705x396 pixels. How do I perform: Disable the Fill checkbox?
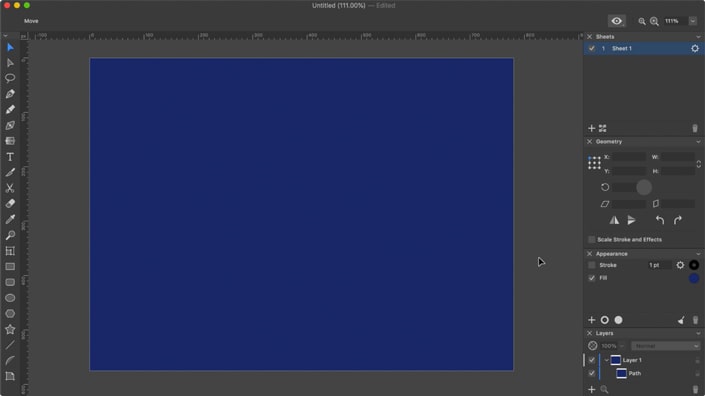tap(592, 278)
